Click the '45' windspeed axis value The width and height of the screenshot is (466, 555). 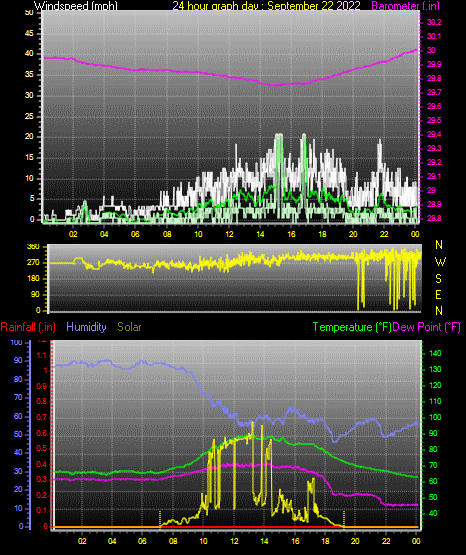29,33
